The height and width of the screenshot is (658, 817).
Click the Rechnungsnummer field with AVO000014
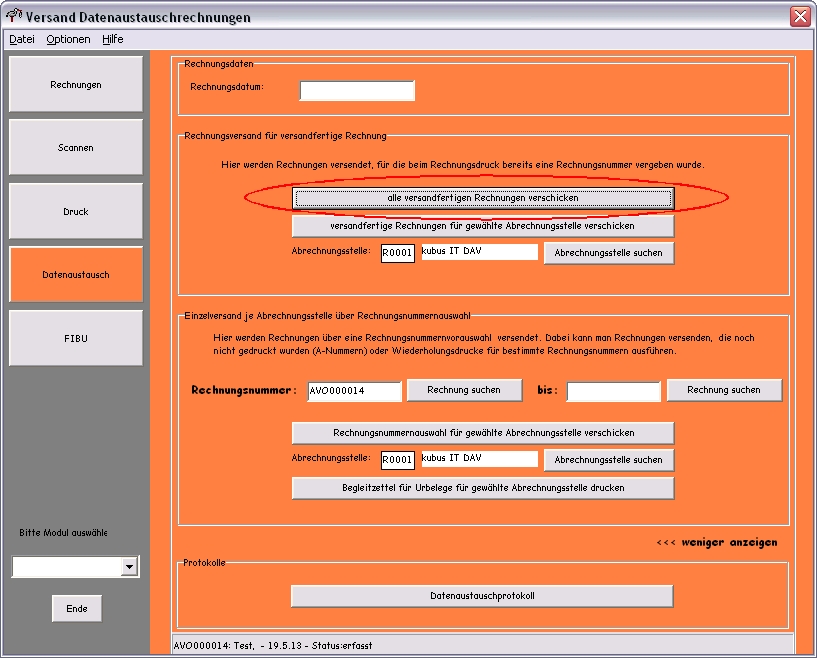pos(354,391)
